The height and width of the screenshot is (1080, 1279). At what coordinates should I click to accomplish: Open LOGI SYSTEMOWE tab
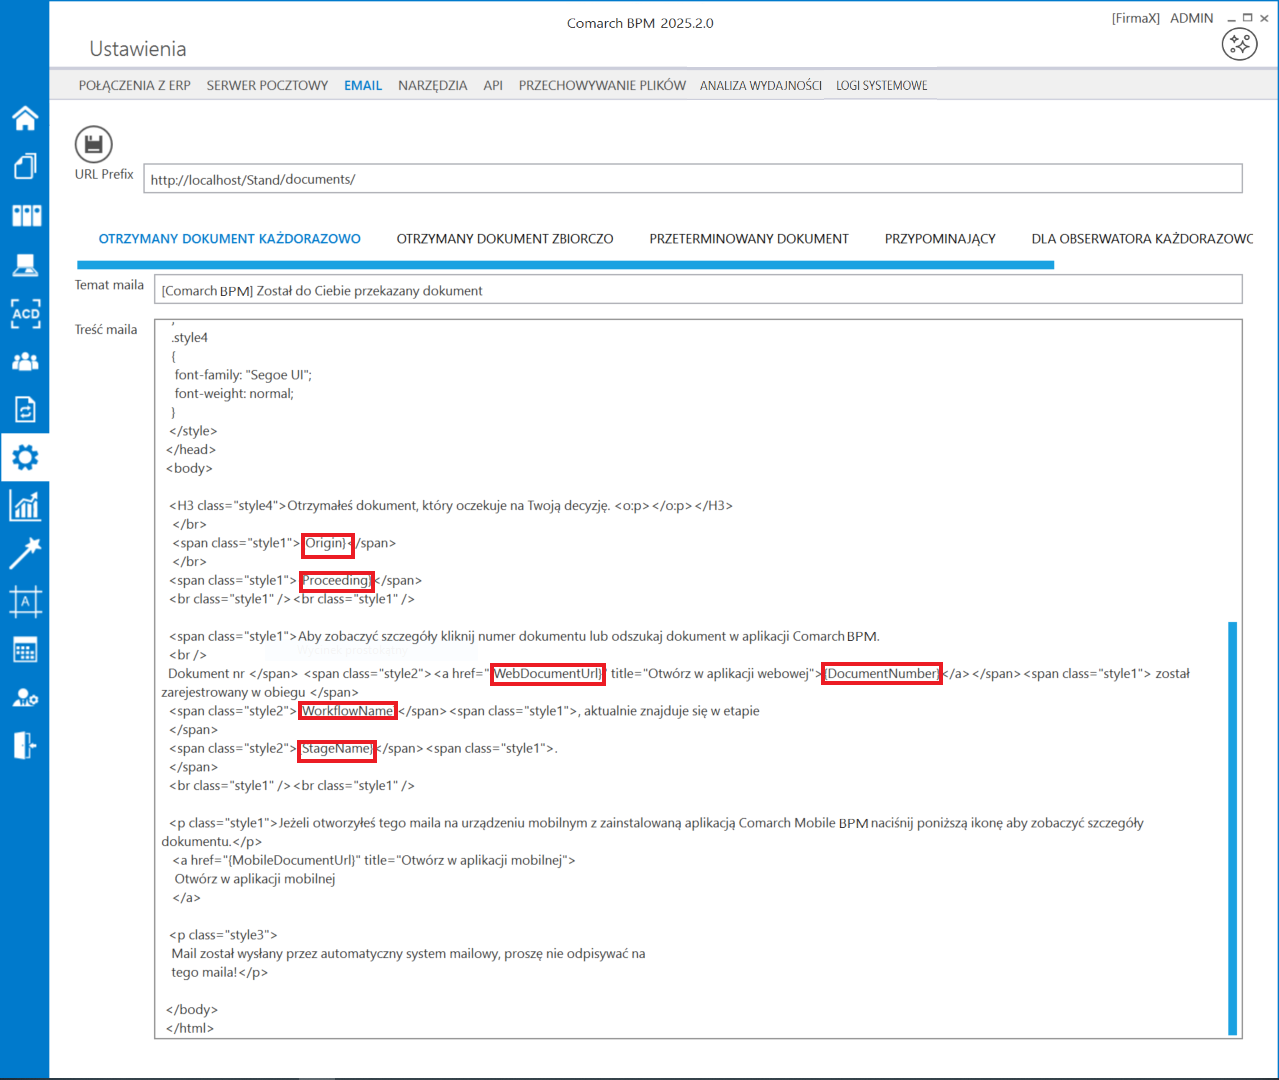tap(882, 85)
